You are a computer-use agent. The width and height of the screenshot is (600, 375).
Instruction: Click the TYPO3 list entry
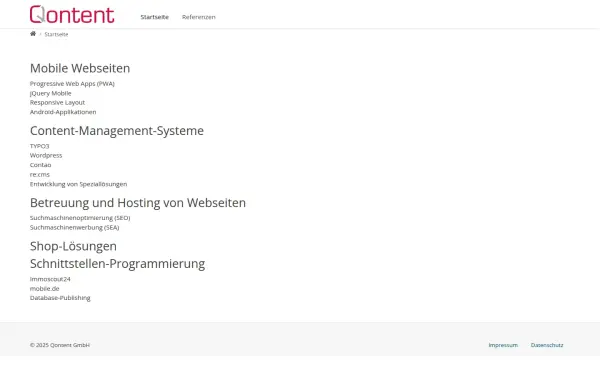tap(39, 146)
